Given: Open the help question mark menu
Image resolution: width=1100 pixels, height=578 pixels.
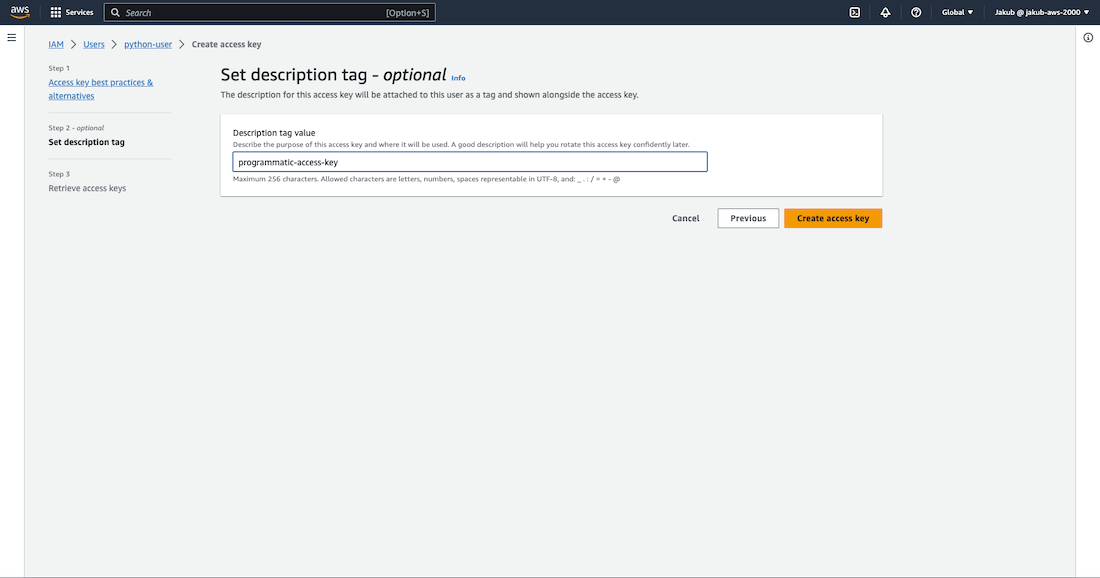Looking at the screenshot, I should click(916, 12).
